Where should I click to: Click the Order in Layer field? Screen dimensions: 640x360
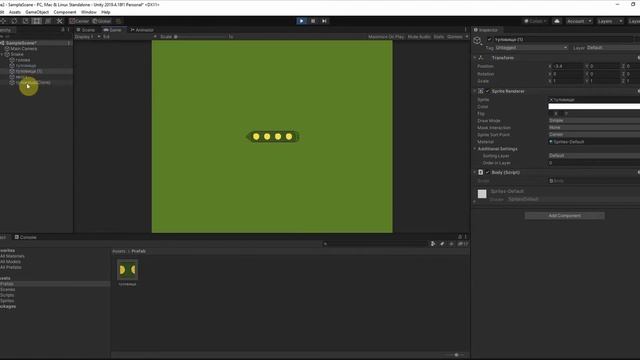pos(594,163)
